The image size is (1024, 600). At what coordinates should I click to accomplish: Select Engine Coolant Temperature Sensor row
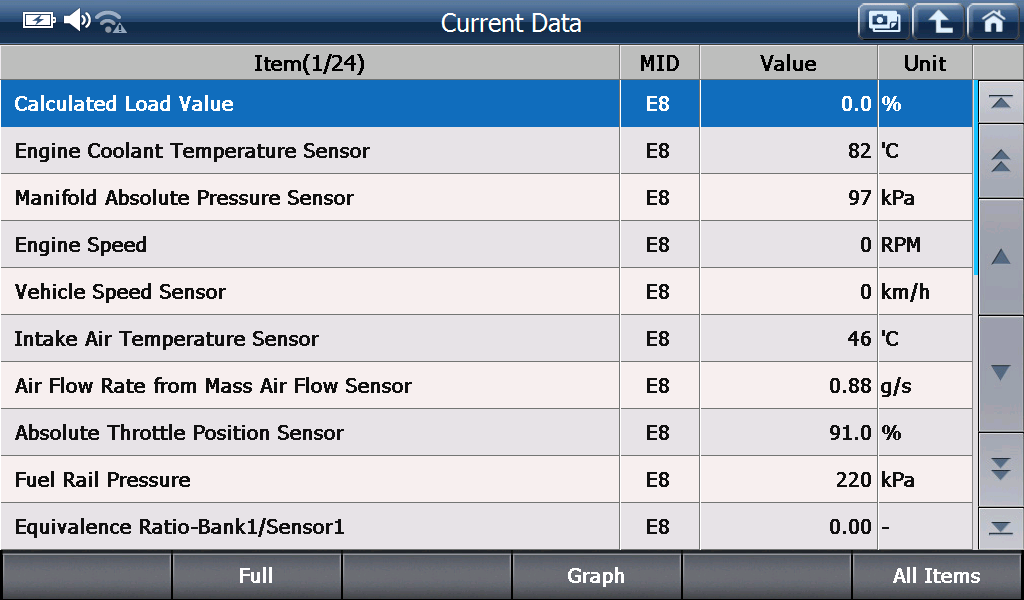(x=487, y=151)
